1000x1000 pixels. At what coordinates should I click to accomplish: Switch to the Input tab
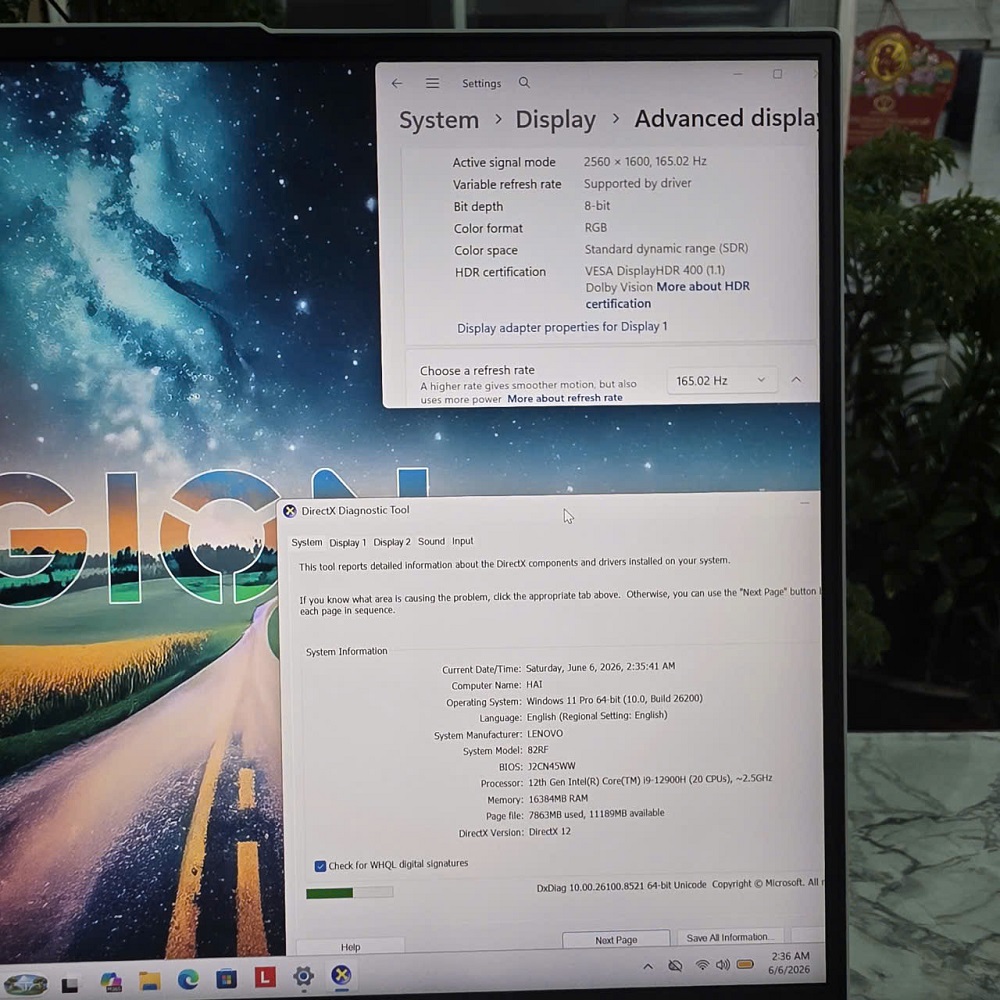tap(462, 541)
